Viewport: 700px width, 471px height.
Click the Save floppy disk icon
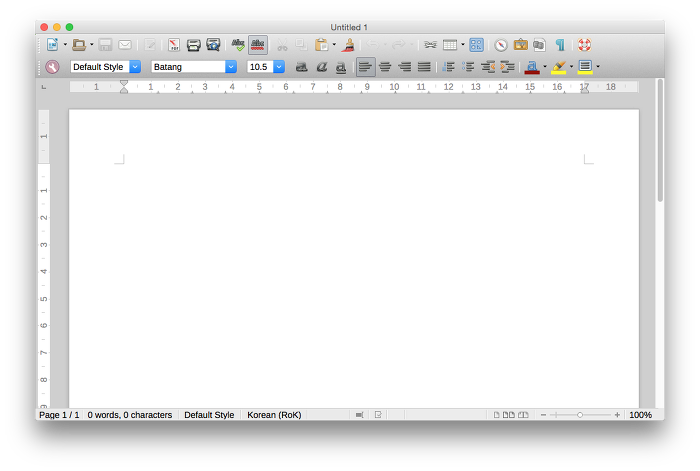[x=105, y=45]
